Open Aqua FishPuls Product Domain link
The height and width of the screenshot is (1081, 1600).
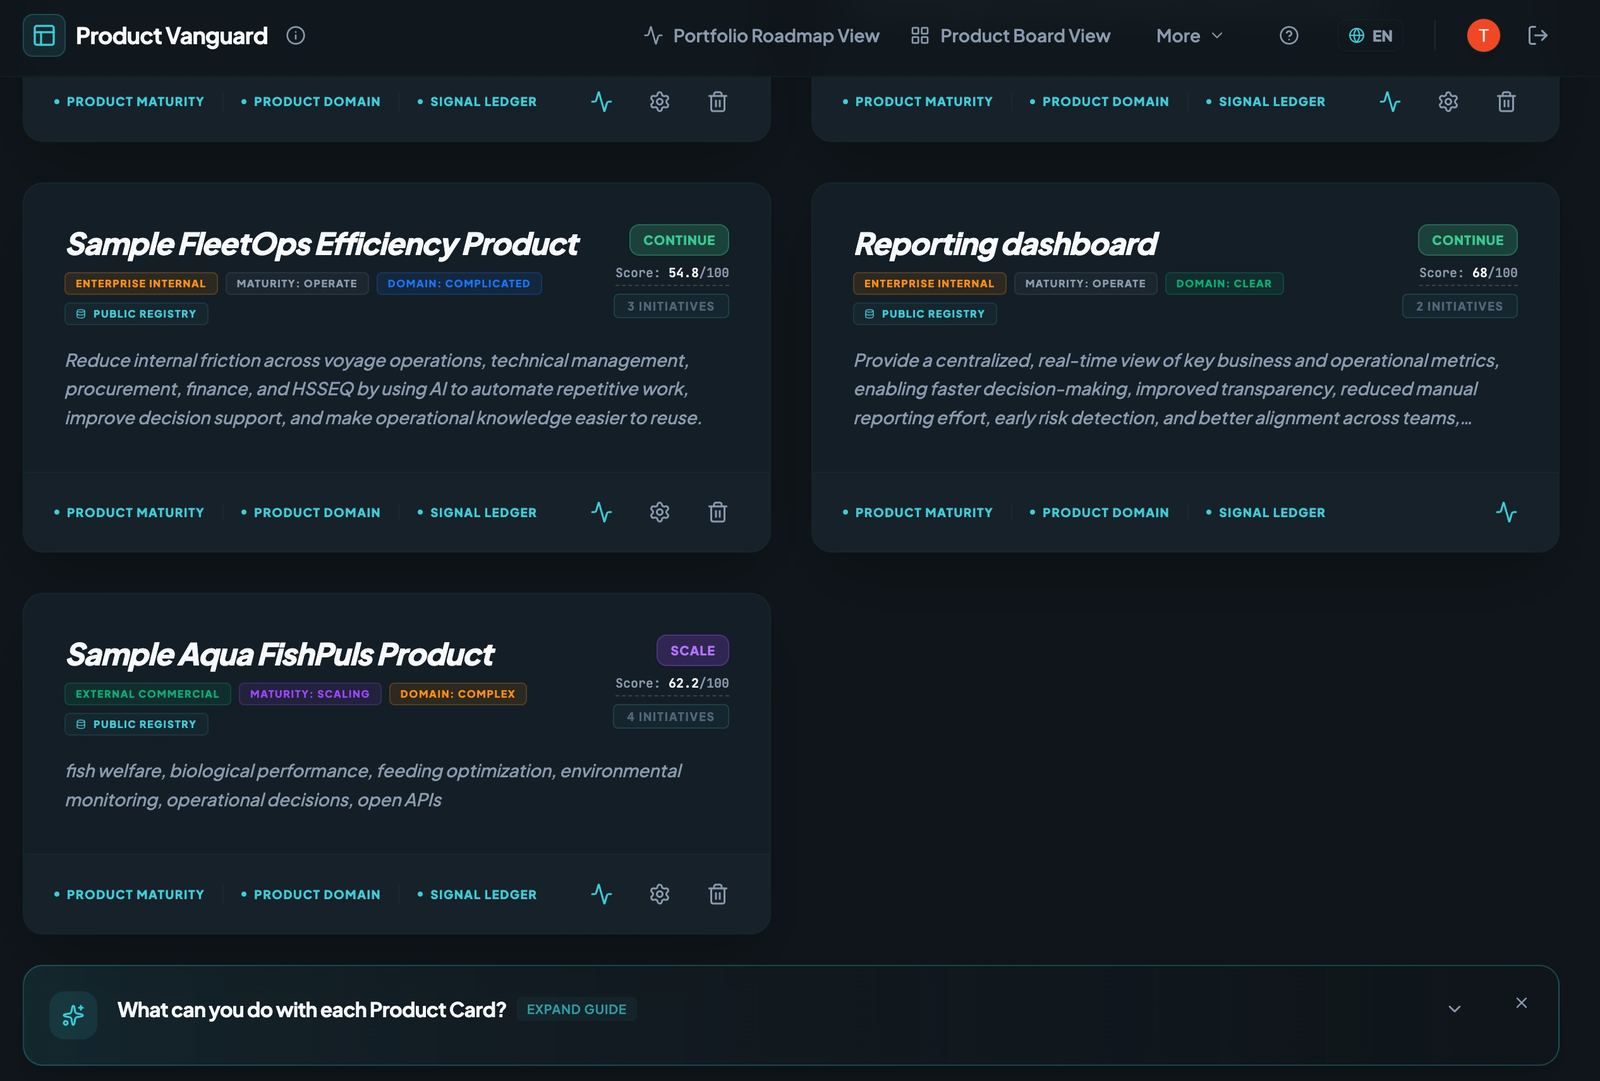click(x=311, y=895)
